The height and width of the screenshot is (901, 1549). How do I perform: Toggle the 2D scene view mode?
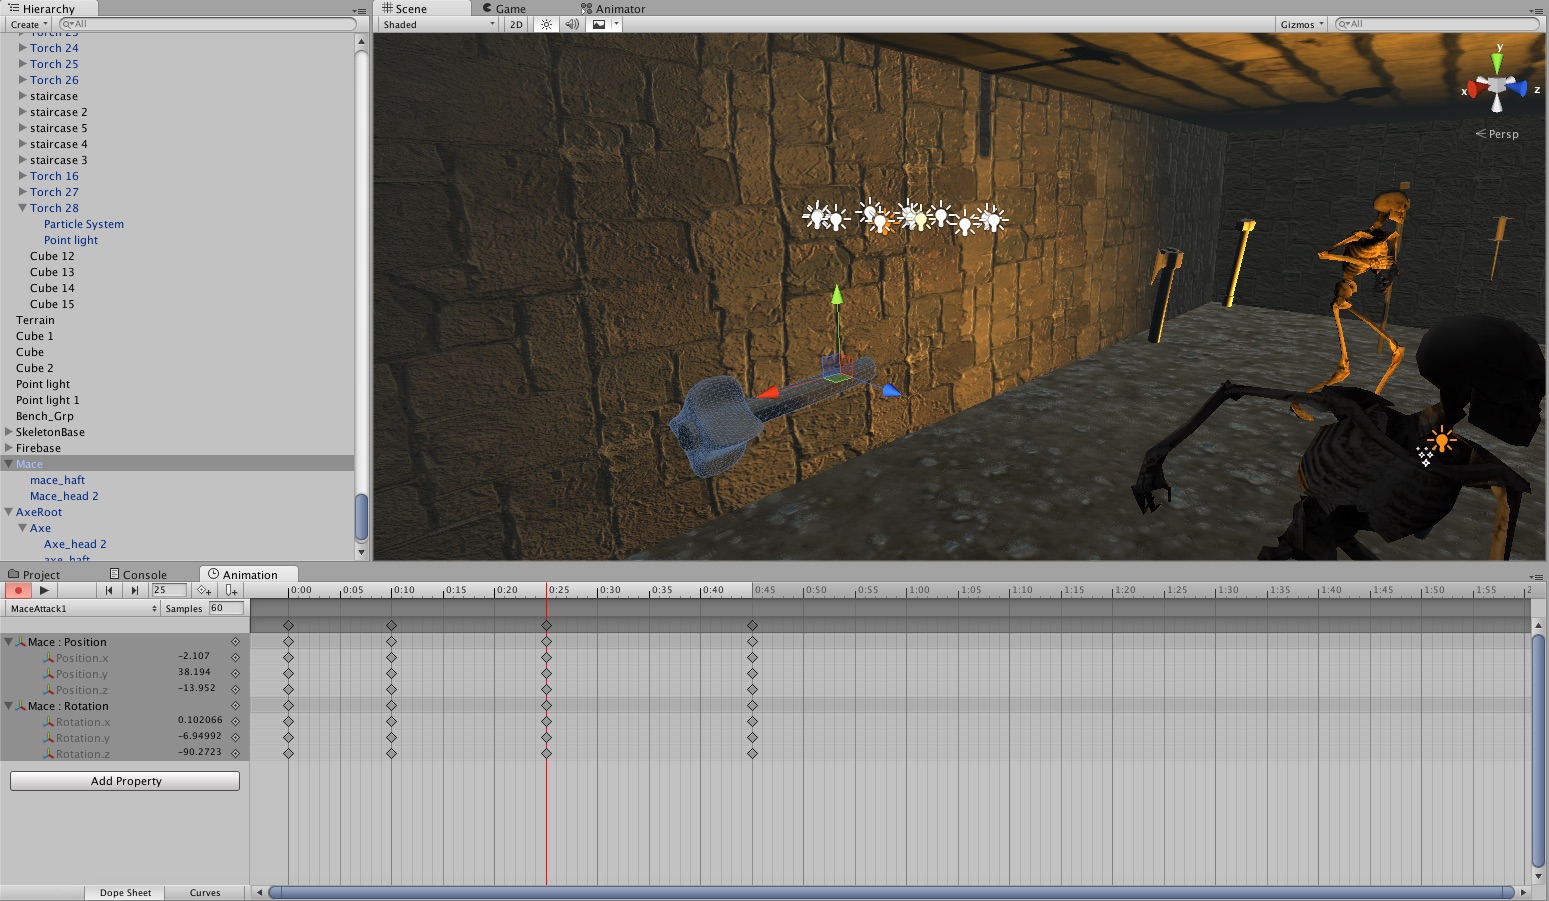pos(516,24)
